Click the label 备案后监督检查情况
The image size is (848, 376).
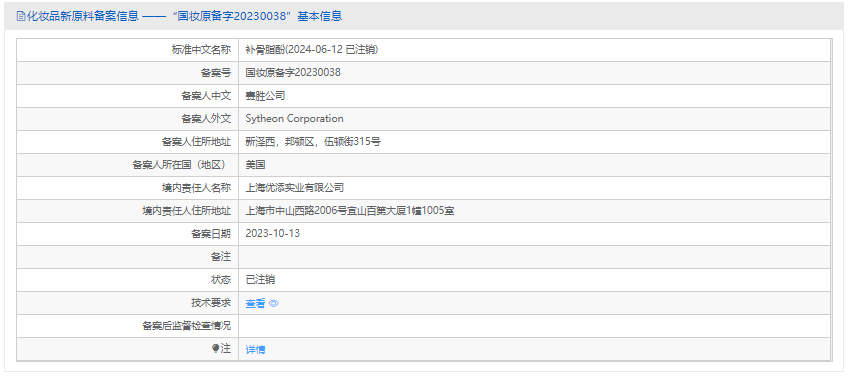coord(186,325)
